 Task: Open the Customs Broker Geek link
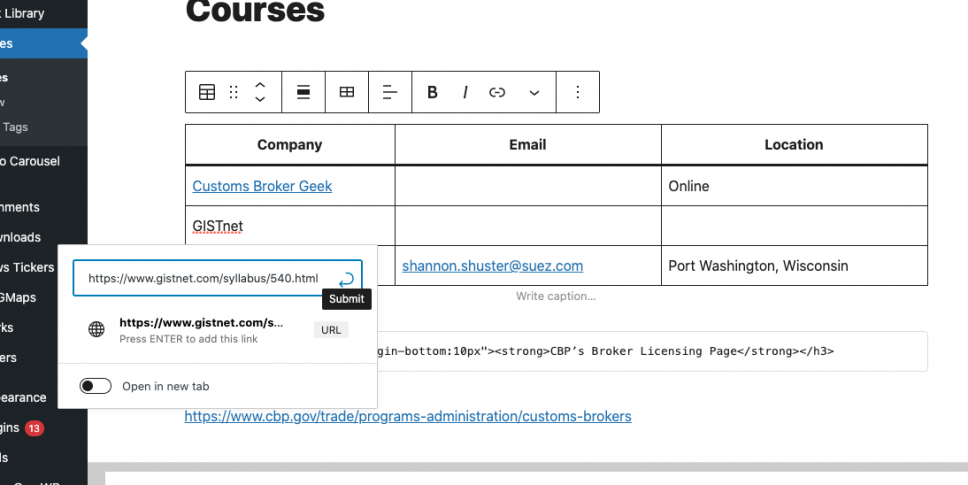(262, 186)
